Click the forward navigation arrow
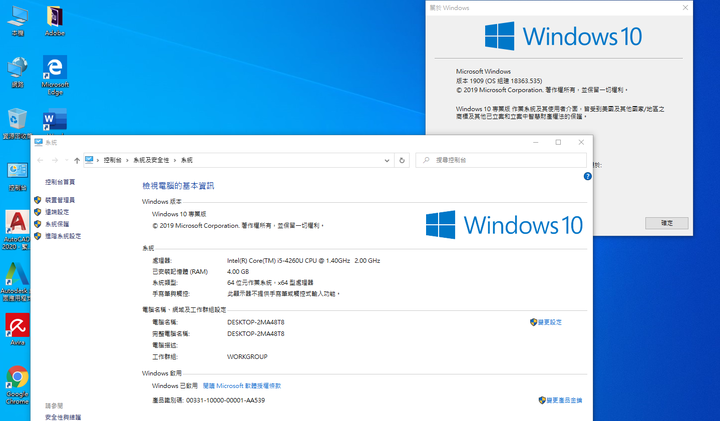 click(55, 160)
